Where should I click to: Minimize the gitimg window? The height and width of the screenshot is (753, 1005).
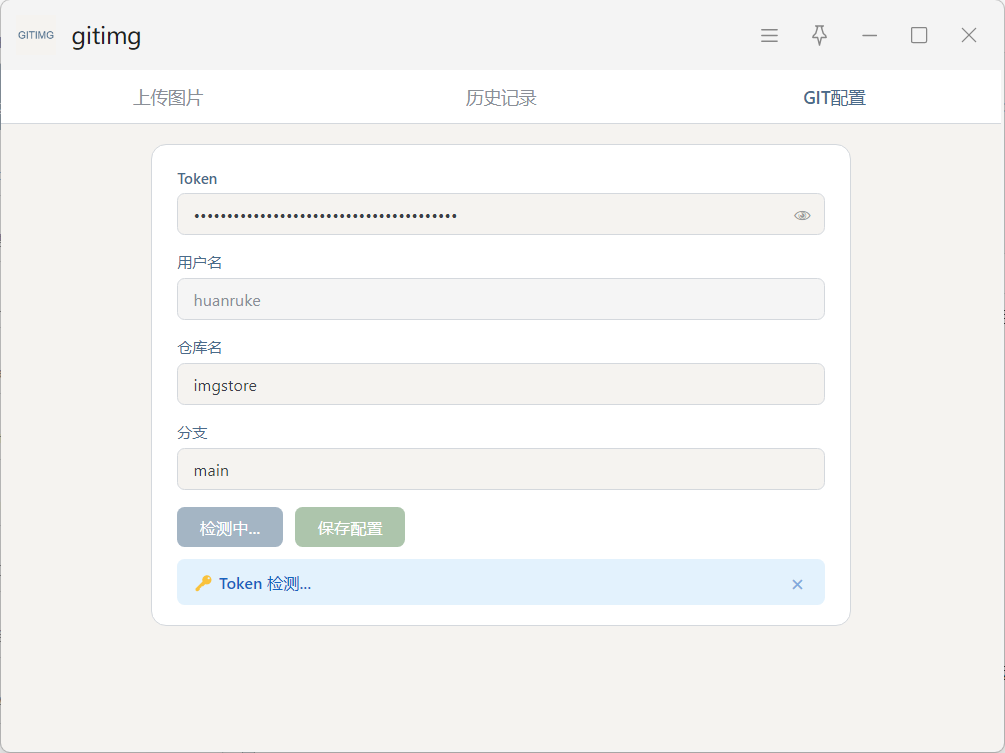(869, 35)
